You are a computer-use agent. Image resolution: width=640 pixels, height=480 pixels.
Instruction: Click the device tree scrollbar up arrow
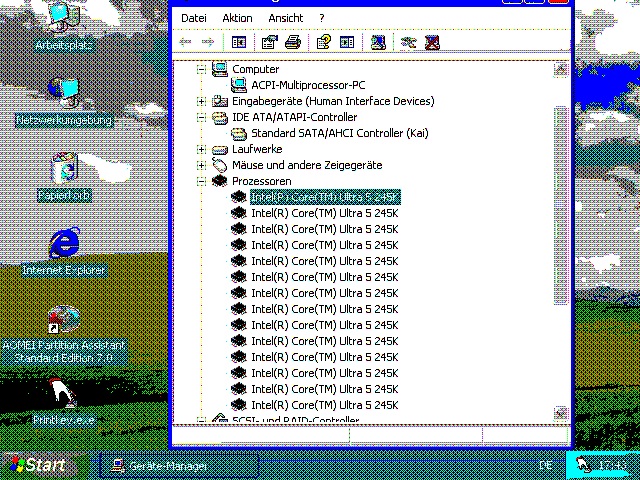562,70
